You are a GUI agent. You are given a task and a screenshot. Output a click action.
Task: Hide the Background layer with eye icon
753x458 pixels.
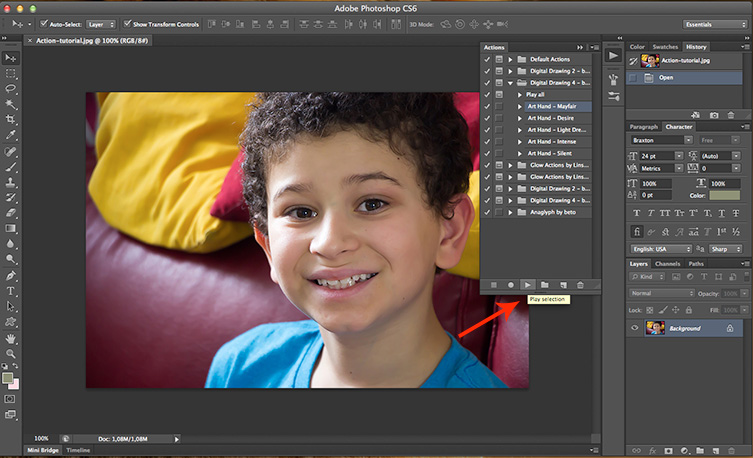[635, 328]
